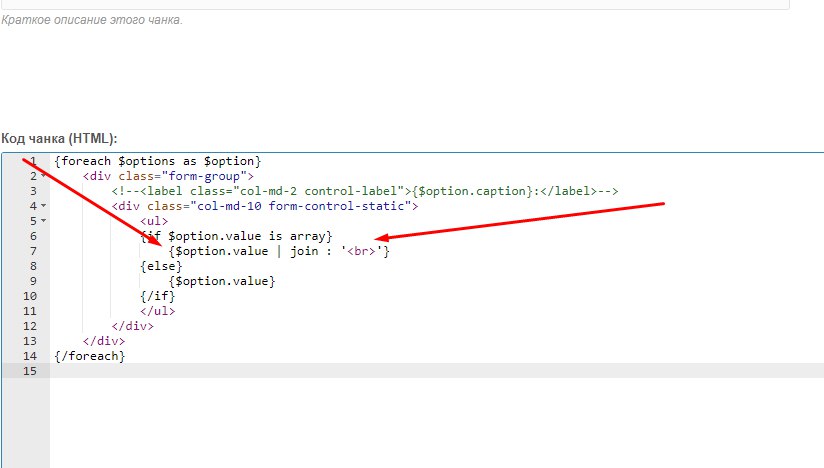Image resolution: width=824 pixels, height=468 pixels.
Task: Collapse the fold arrow on line 5
Action: [x=44, y=221]
